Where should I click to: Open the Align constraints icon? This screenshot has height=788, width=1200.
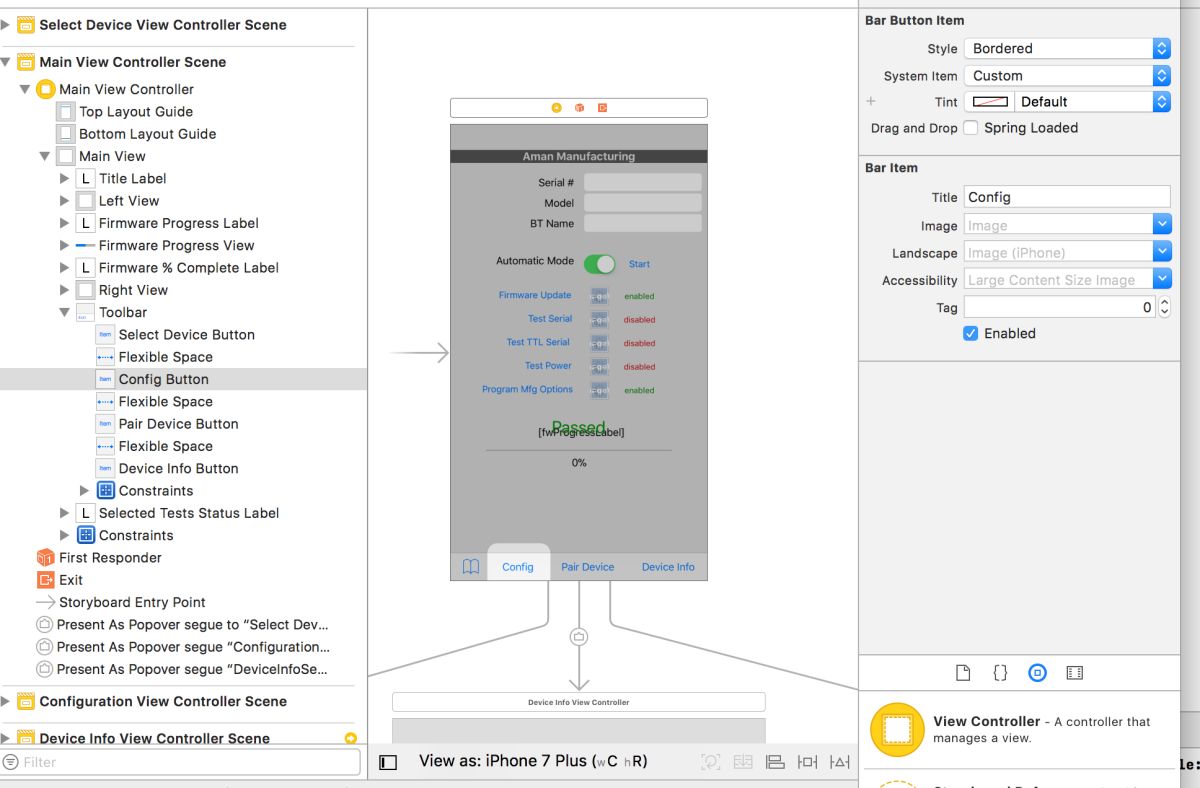775,762
